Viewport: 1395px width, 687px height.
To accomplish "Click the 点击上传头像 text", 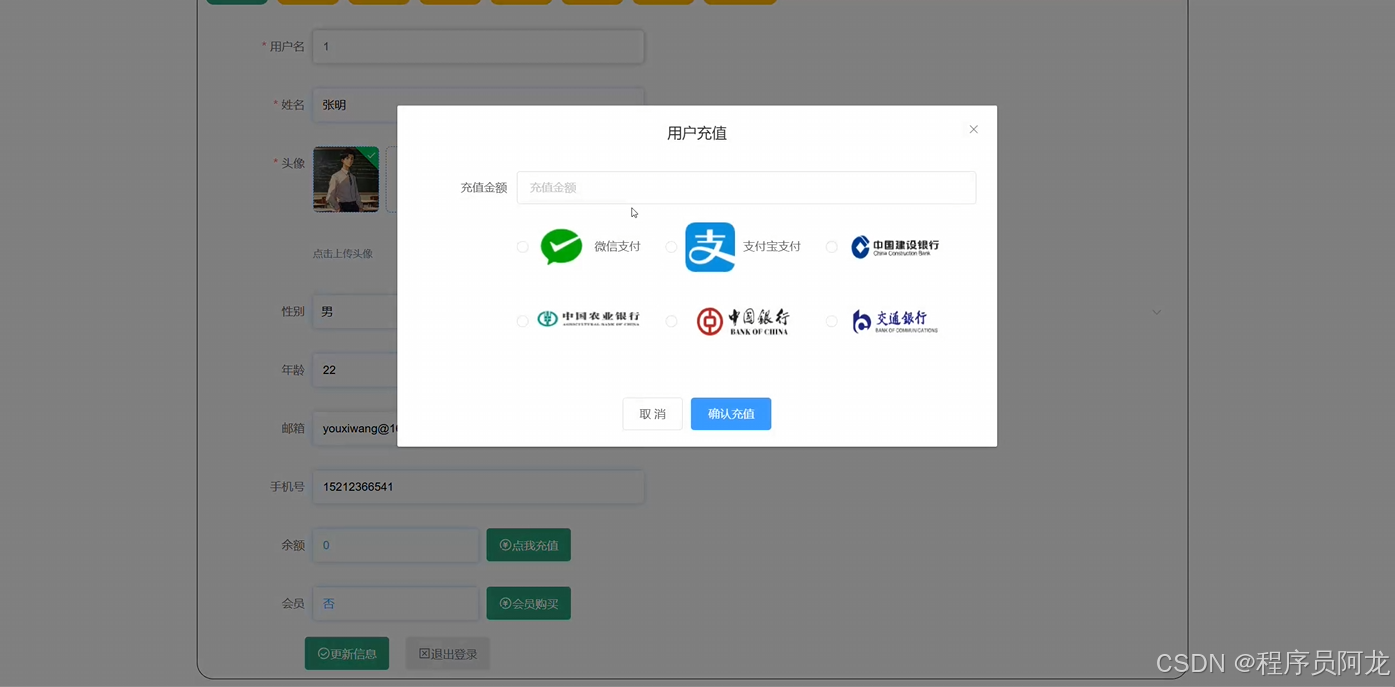I will click(342, 254).
